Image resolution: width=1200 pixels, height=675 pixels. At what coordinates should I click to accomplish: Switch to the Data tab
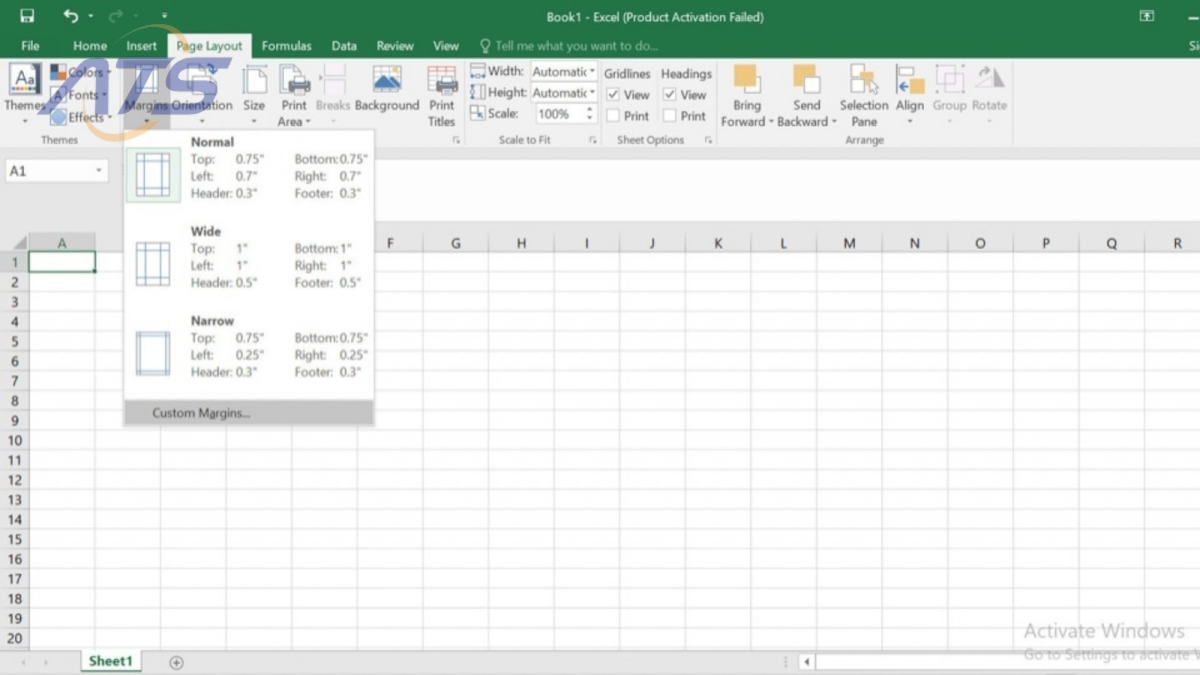[x=344, y=46]
